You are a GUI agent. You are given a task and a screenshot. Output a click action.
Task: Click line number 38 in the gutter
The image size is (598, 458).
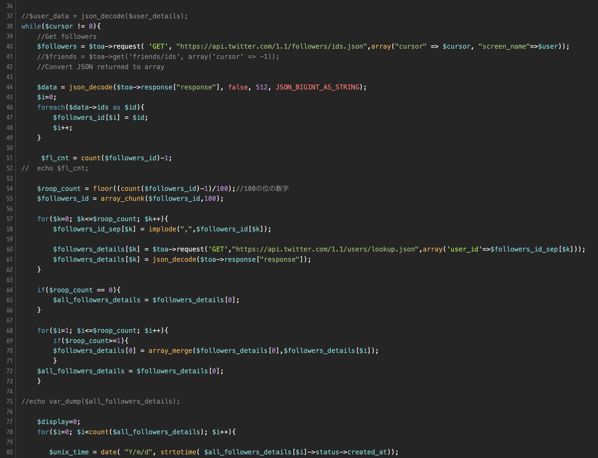[x=10, y=26]
